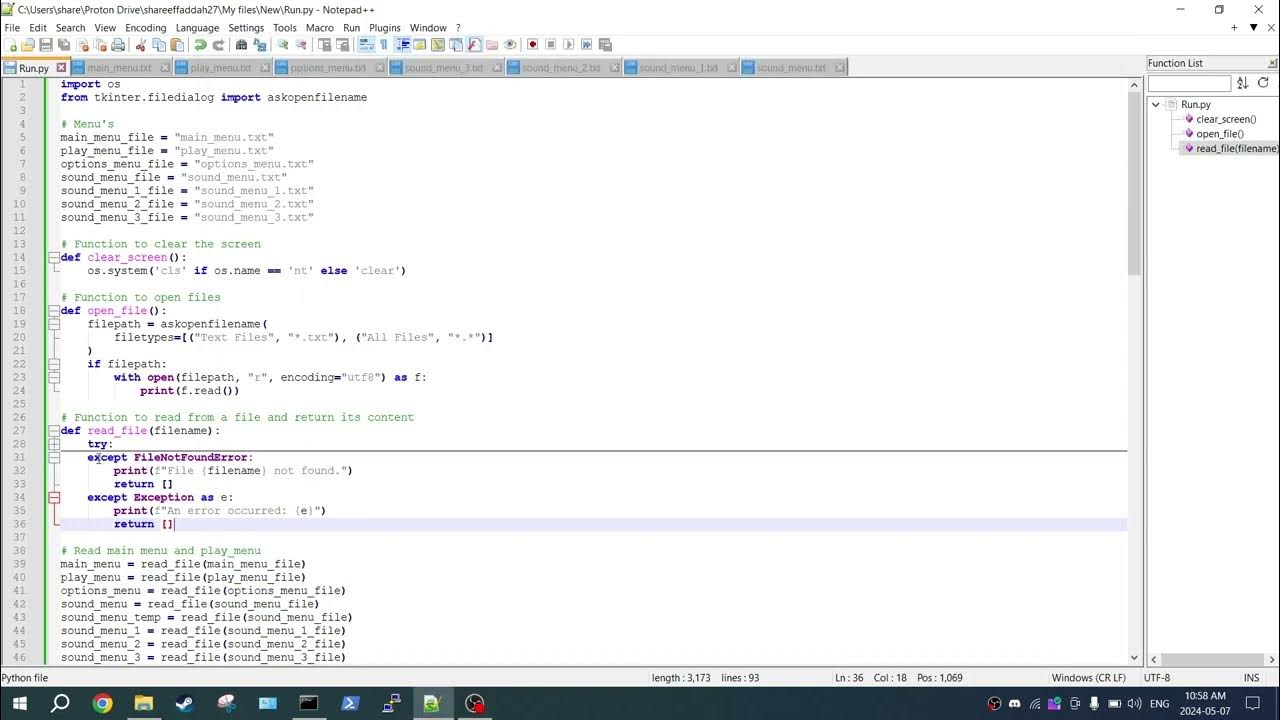The width and height of the screenshot is (1280, 720).
Task: Open the Folder as Workspace icon
Action: click(491, 44)
